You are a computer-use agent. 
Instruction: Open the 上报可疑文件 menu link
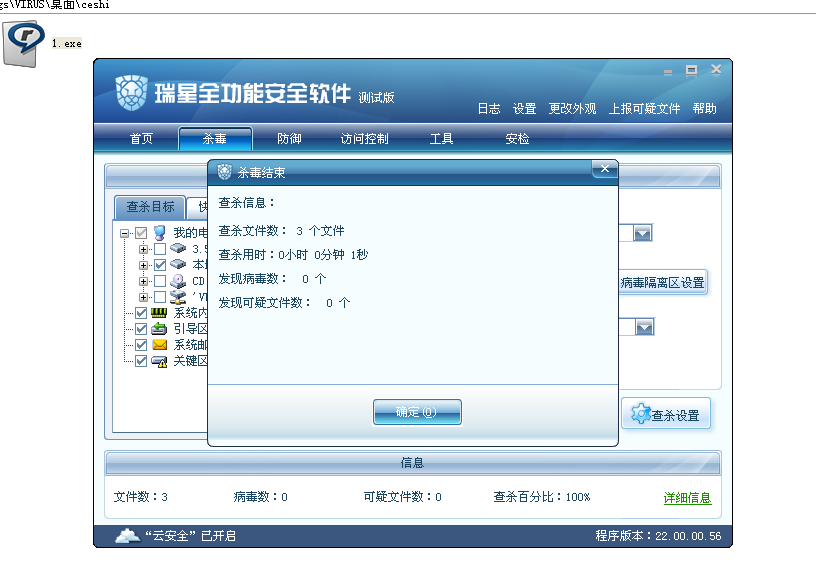(x=644, y=109)
